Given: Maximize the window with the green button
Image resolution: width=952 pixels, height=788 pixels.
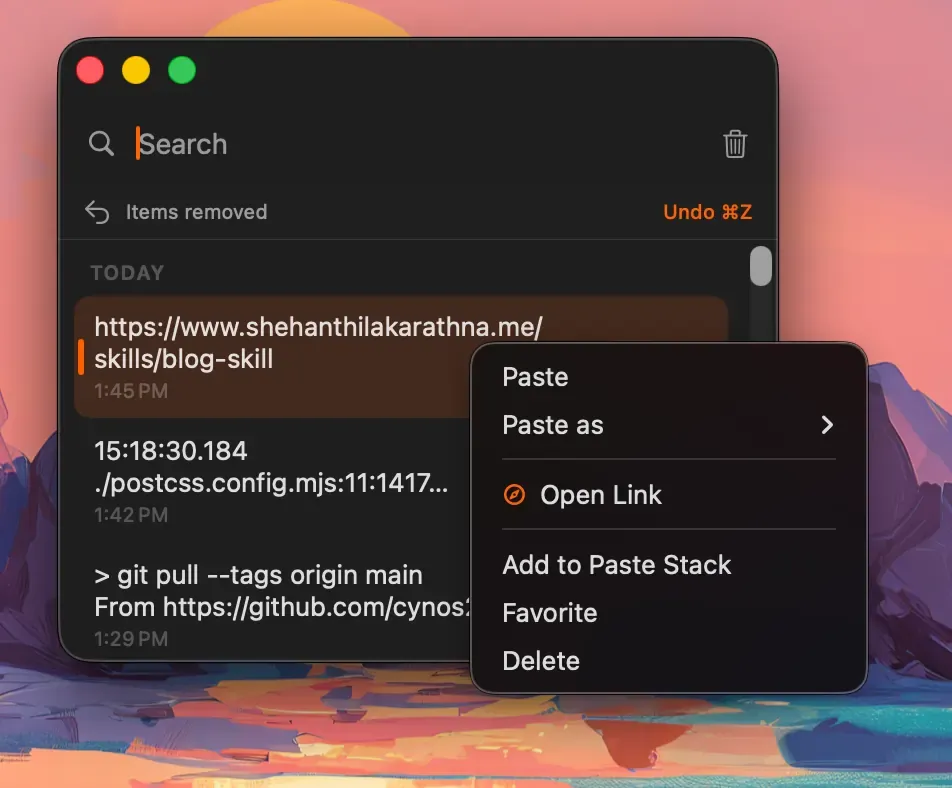Looking at the screenshot, I should tap(182, 70).
